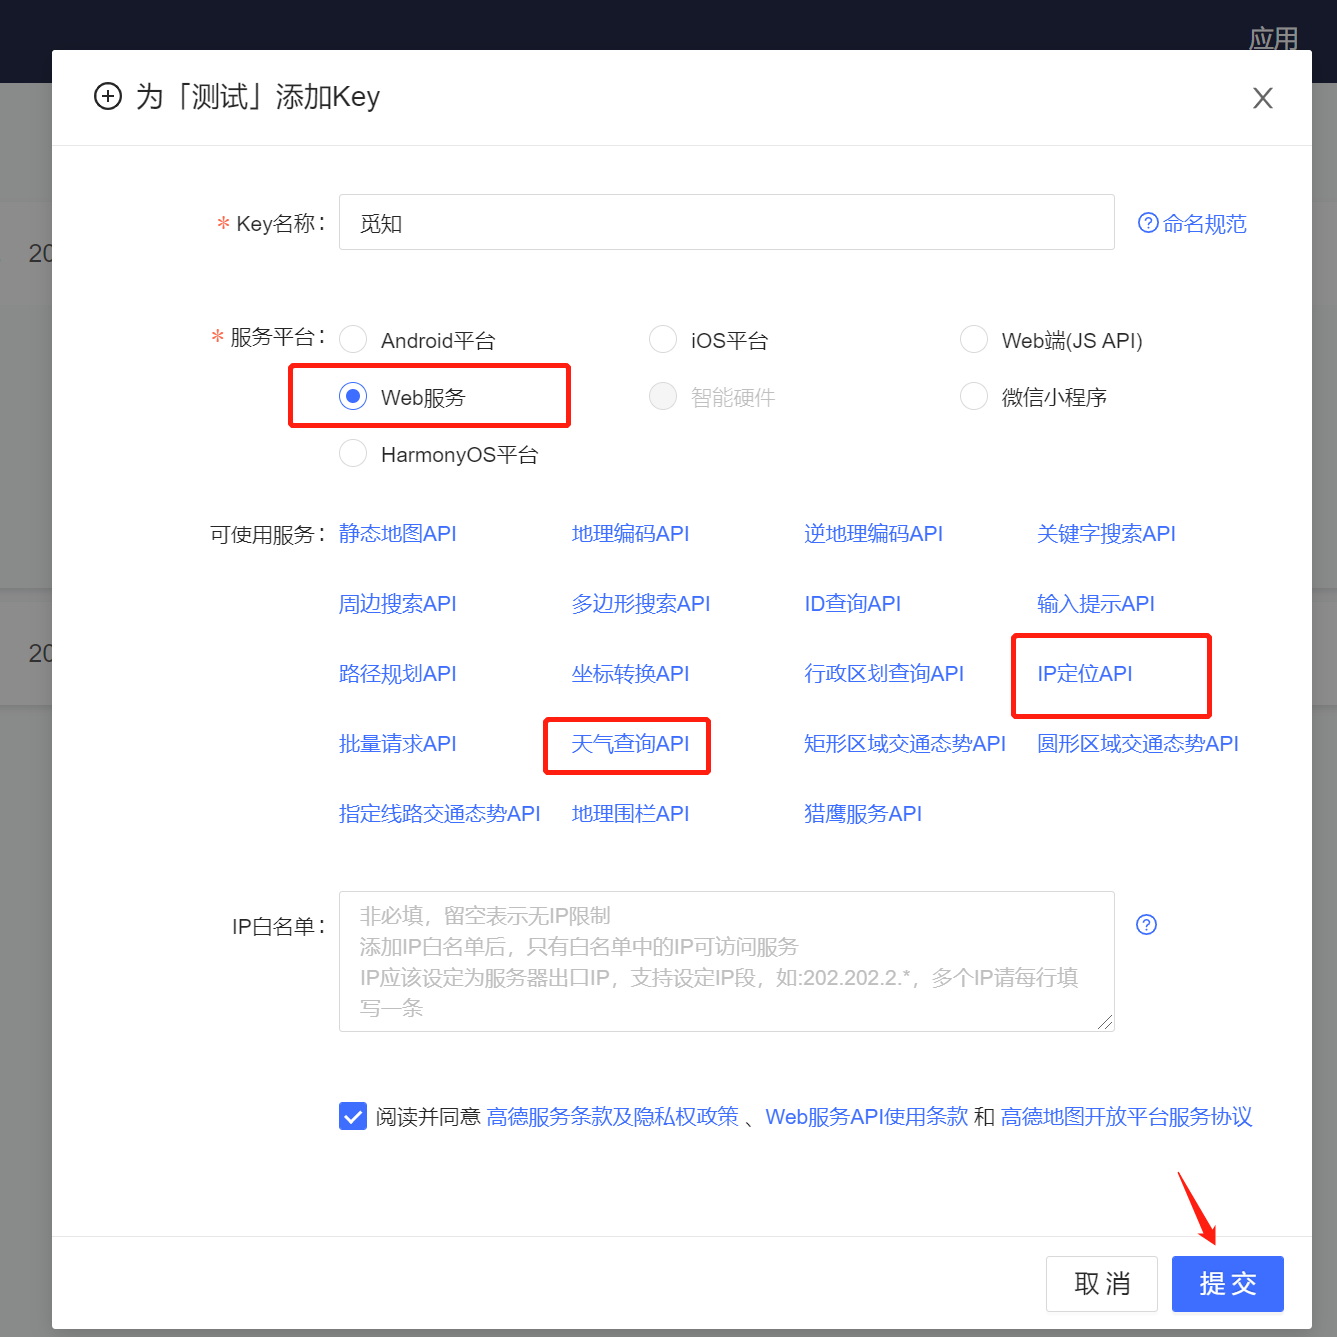Image resolution: width=1337 pixels, height=1337 pixels.
Task: Open the 静态地图API link
Action: pos(397,534)
